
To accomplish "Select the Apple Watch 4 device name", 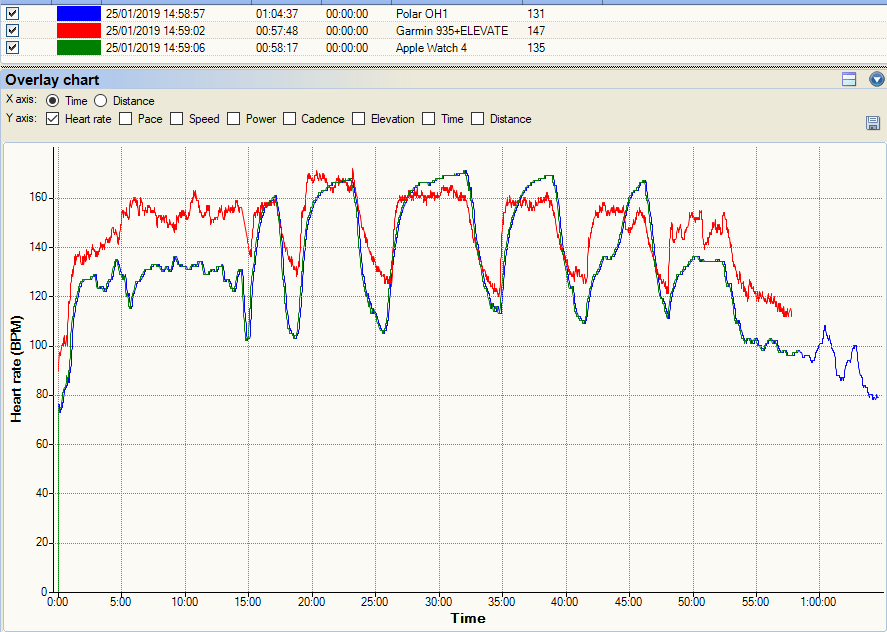I will [x=431, y=48].
